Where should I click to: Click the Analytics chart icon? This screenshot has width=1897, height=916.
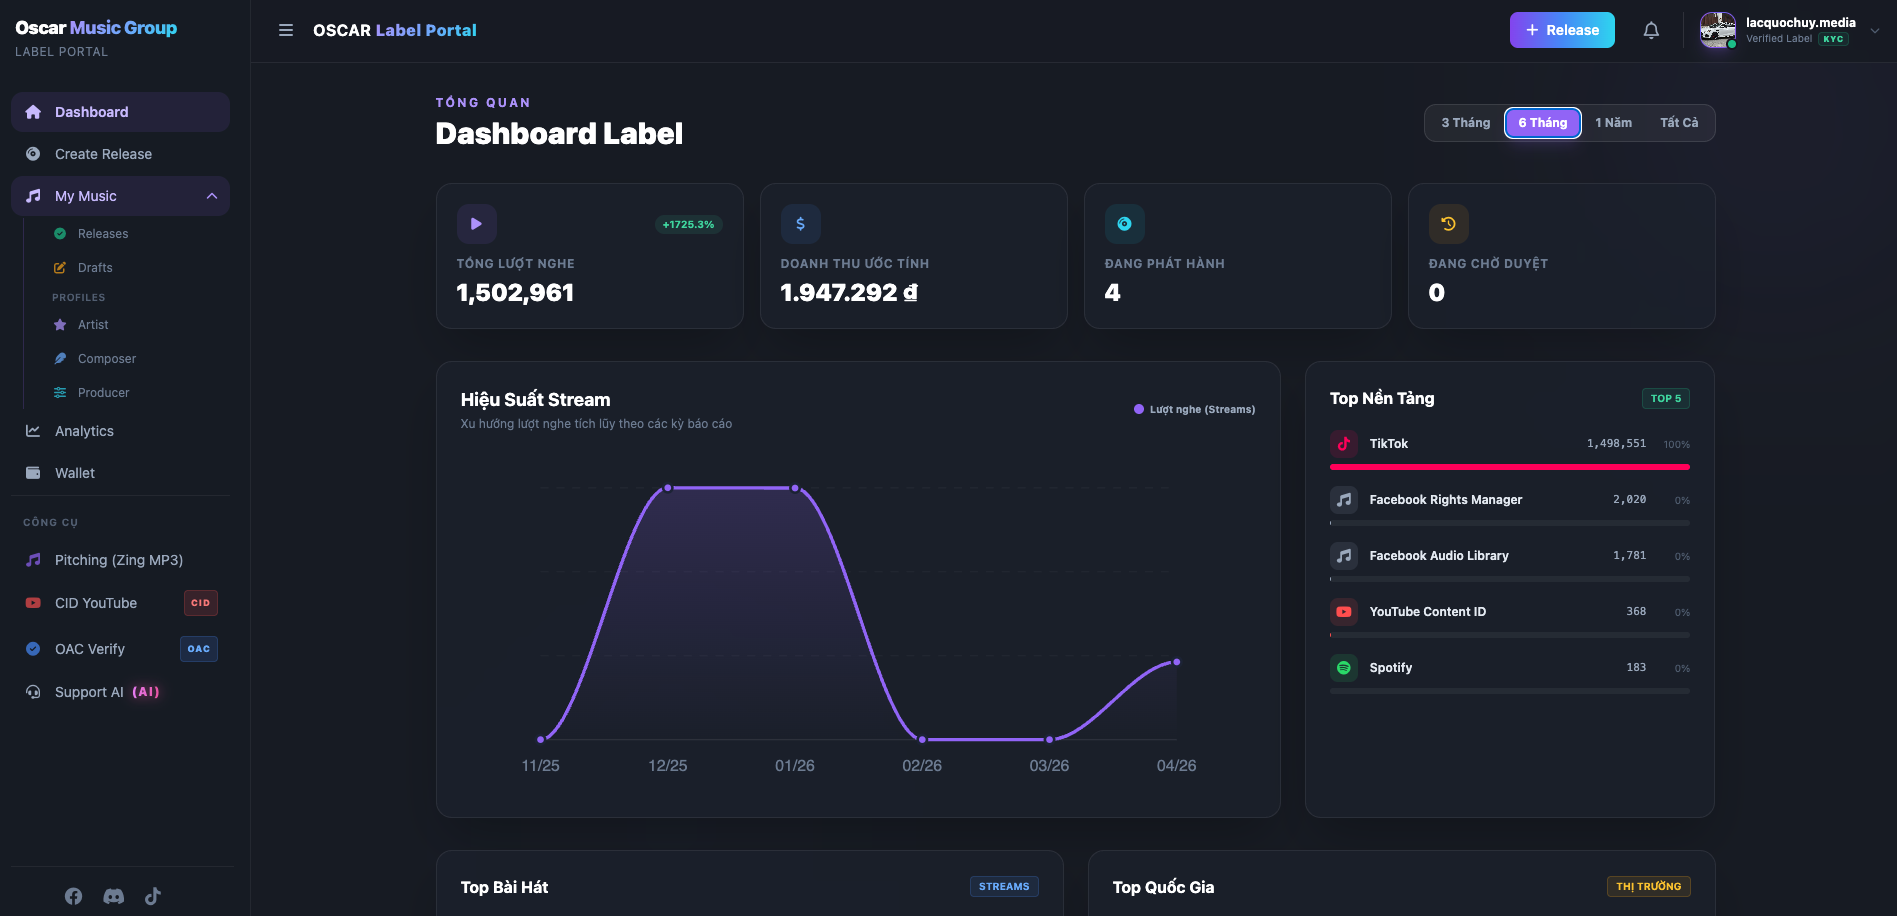pyautogui.click(x=33, y=431)
